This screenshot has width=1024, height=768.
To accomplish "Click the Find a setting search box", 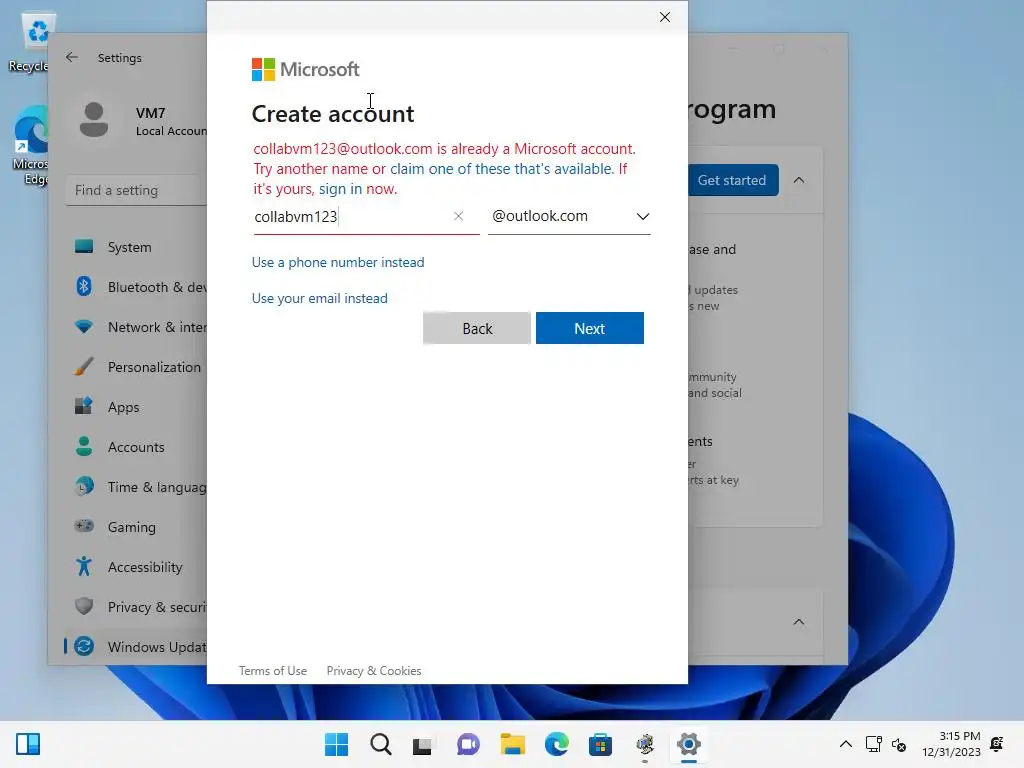I will (136, 190).
